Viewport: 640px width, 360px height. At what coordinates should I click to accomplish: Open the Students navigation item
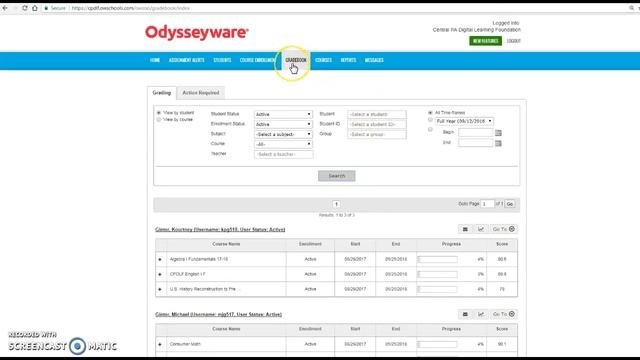pyautogui.click(x=222, y=60)
